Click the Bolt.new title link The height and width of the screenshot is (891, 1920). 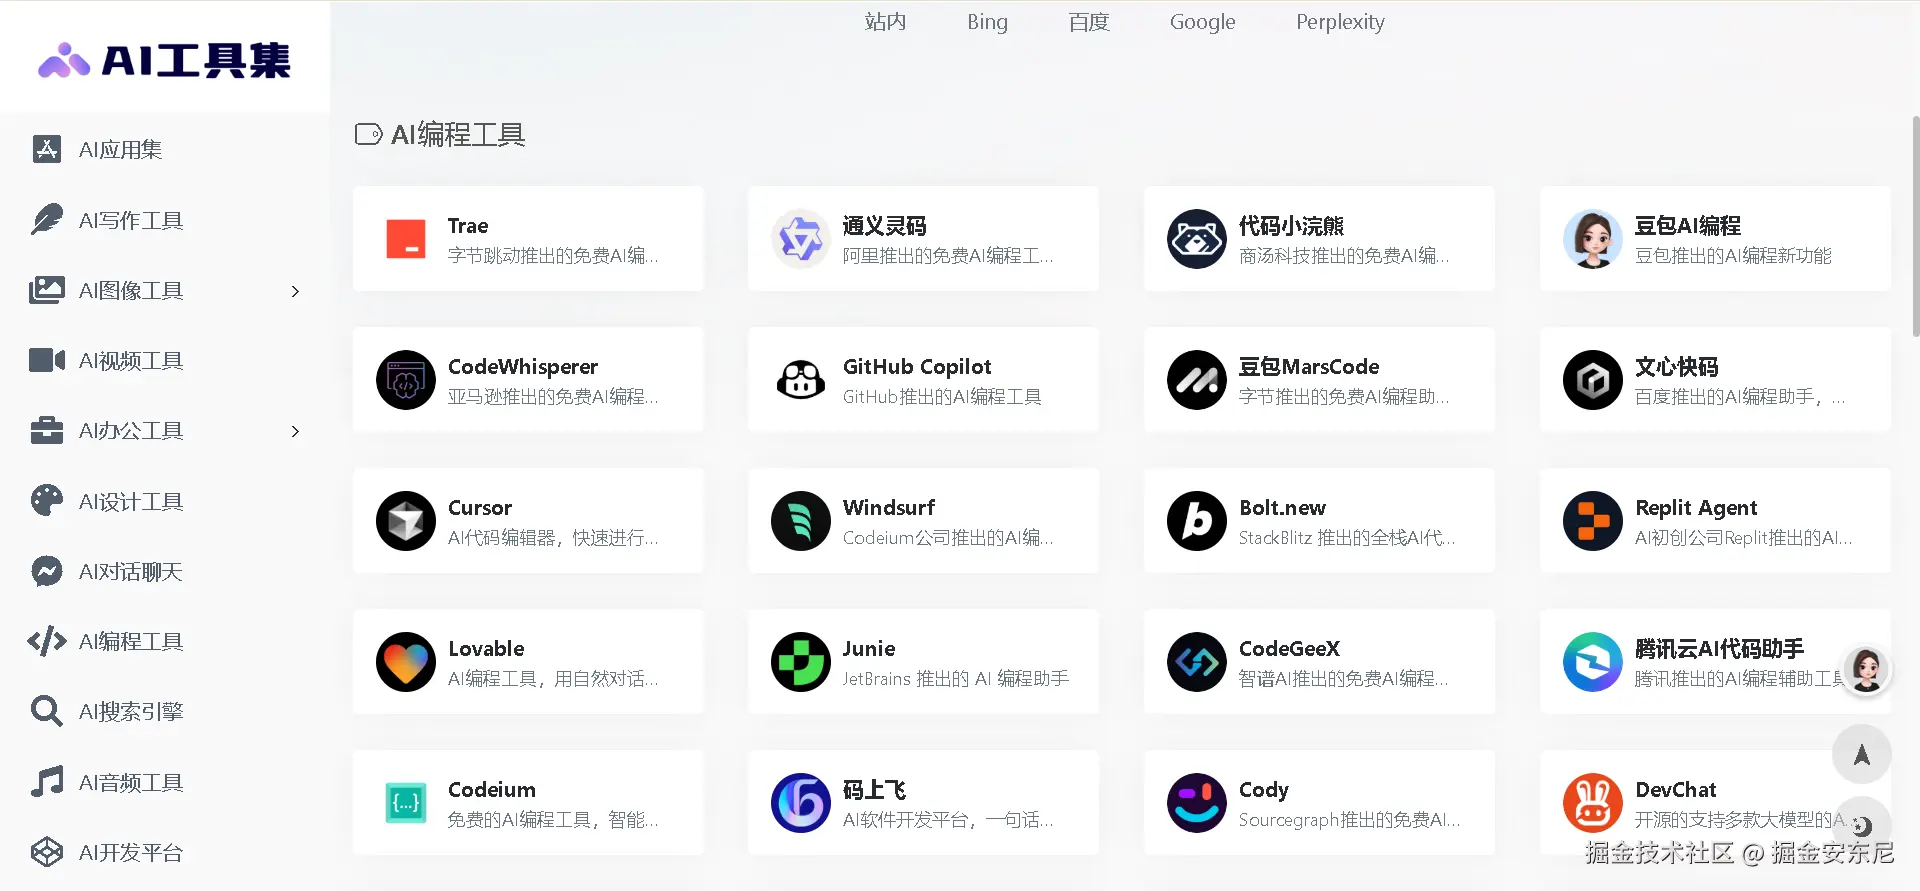click(x=1282, y=508)
